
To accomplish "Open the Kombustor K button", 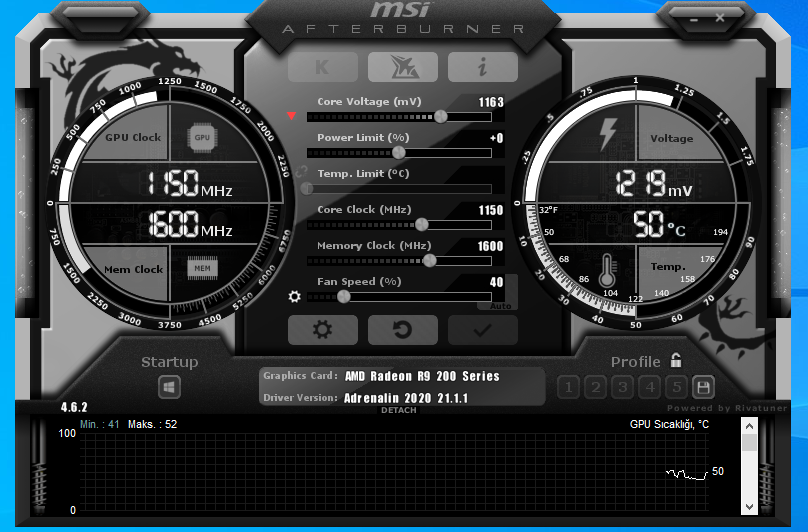I will coord(323,67).
